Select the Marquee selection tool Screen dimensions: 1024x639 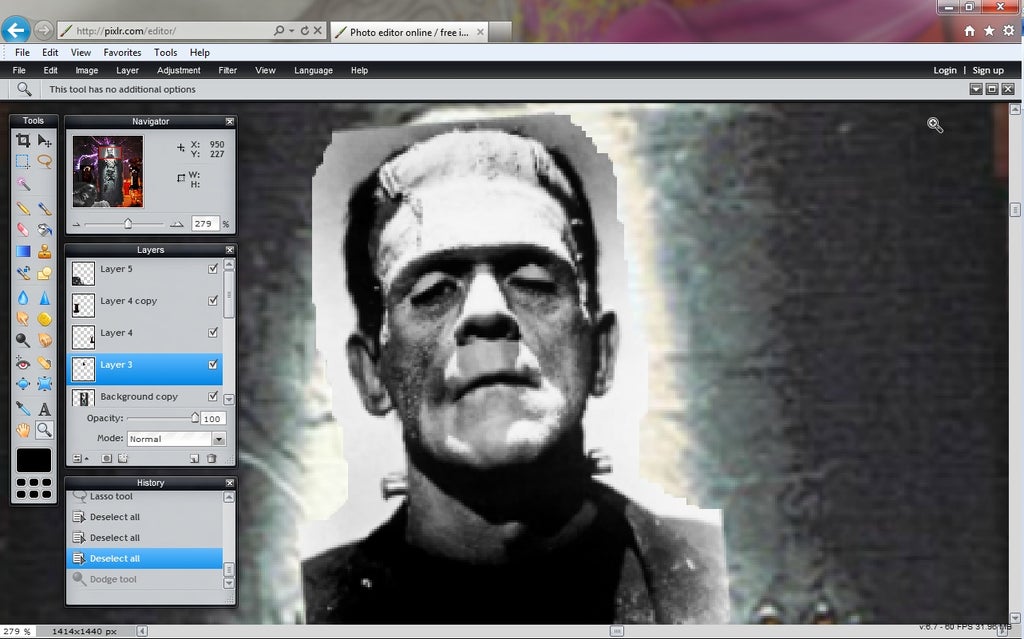[x=23, y=161]
